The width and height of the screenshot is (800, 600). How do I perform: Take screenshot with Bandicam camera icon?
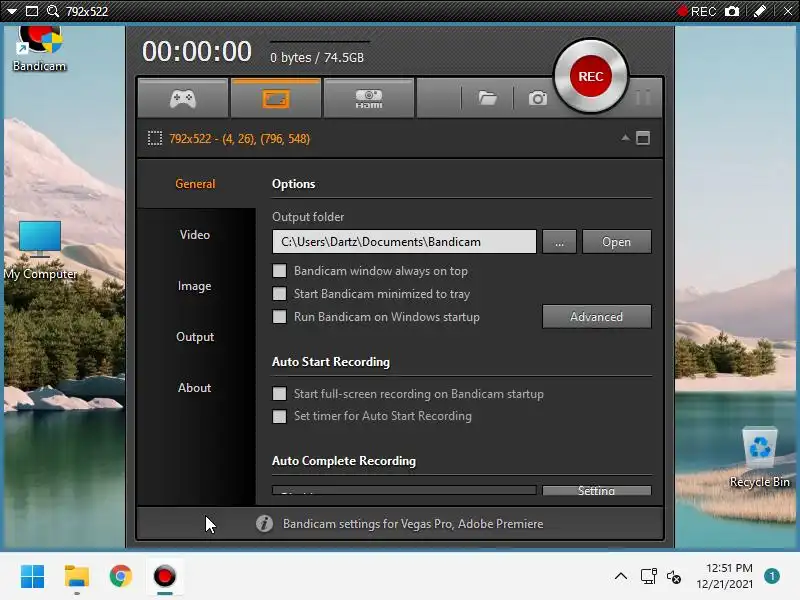(x=538, y=97)
